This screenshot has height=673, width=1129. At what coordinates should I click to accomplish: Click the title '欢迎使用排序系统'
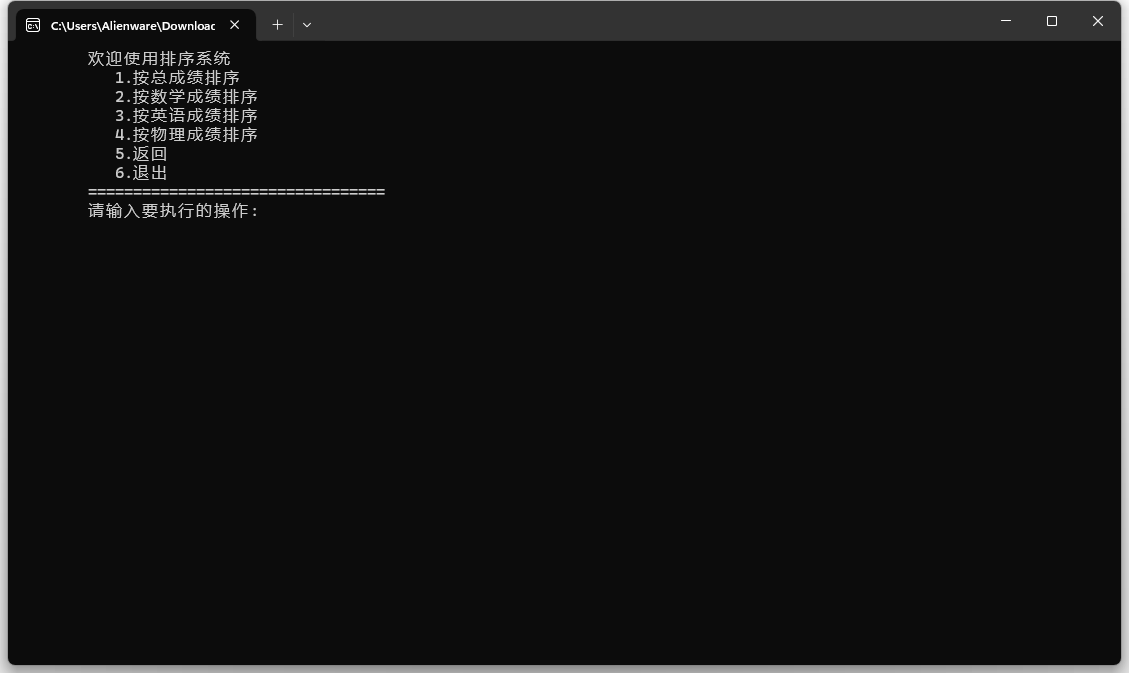pos(159,58)
